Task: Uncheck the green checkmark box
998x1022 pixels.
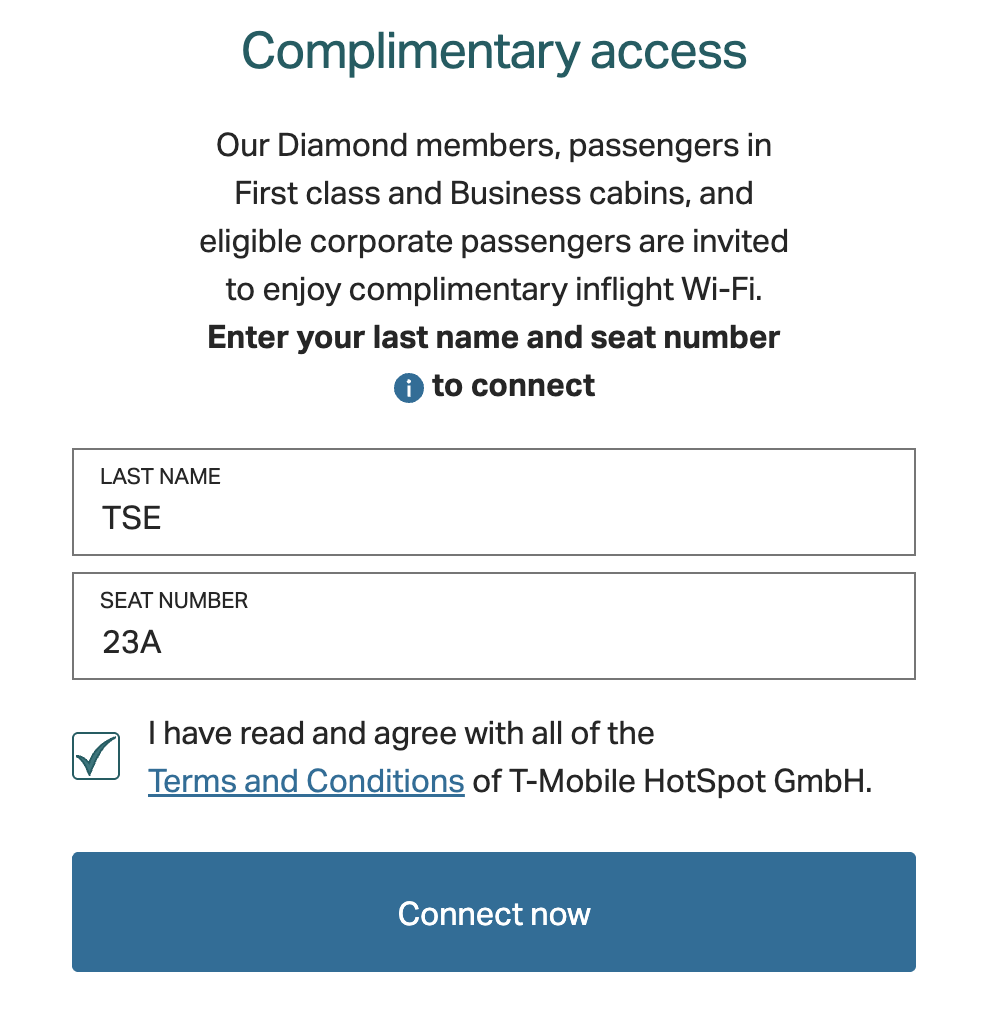Action: click(96, 756)
